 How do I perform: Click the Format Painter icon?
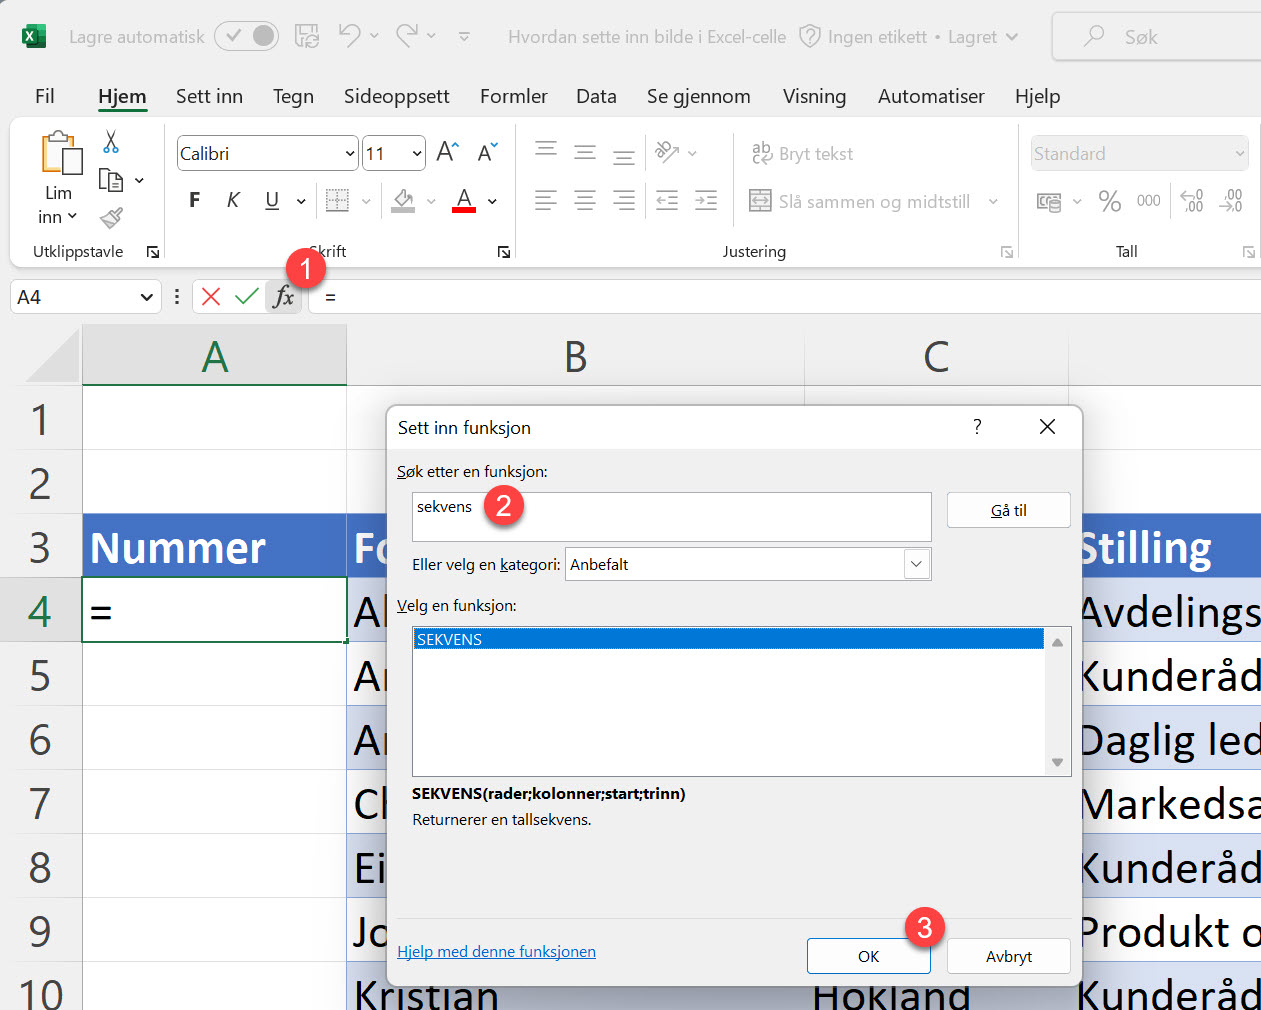110,217
